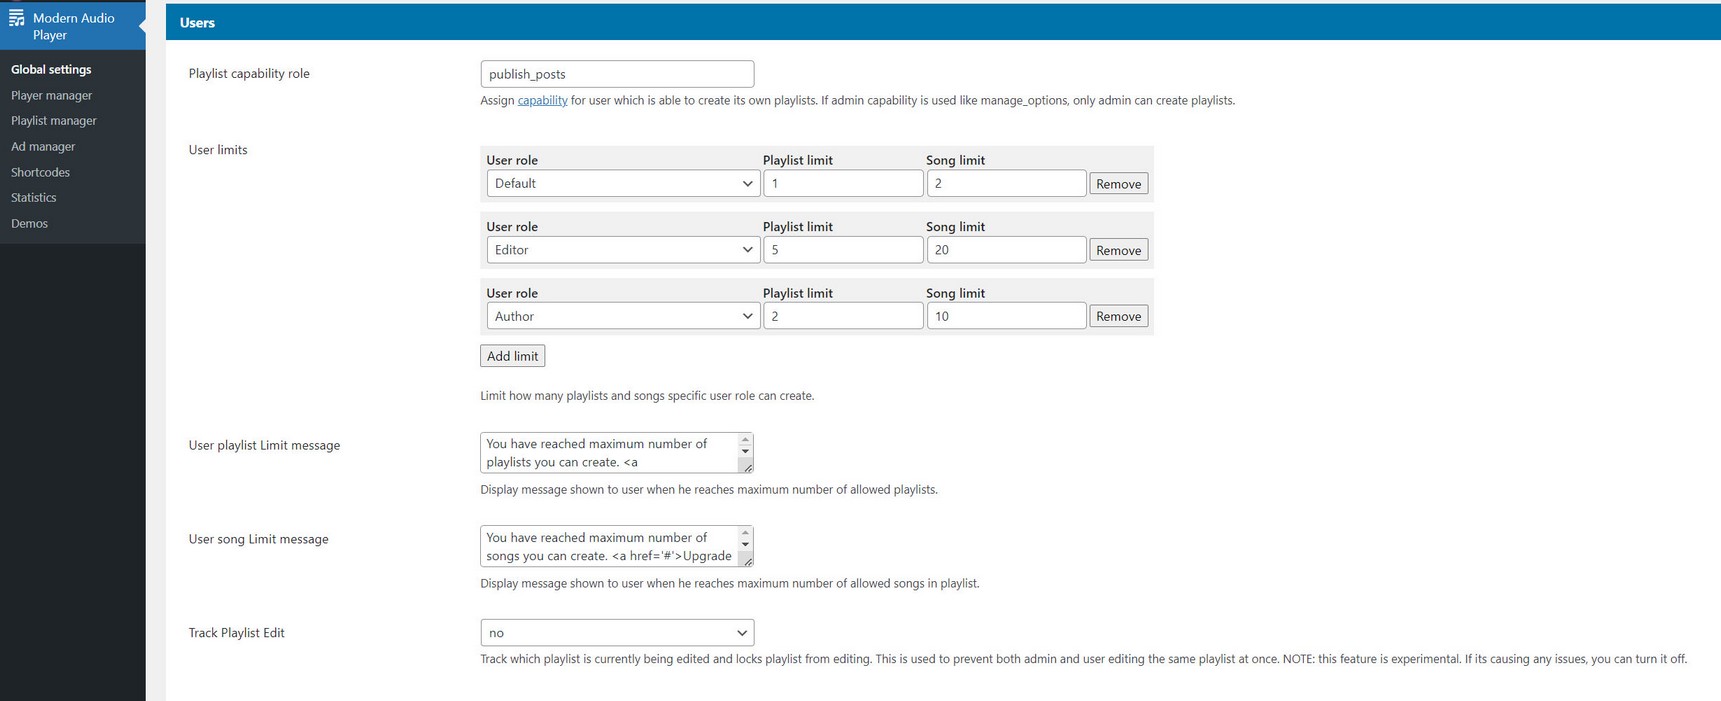Open the Player manager page
This screenshot has height=701, width=1721.
51,95
